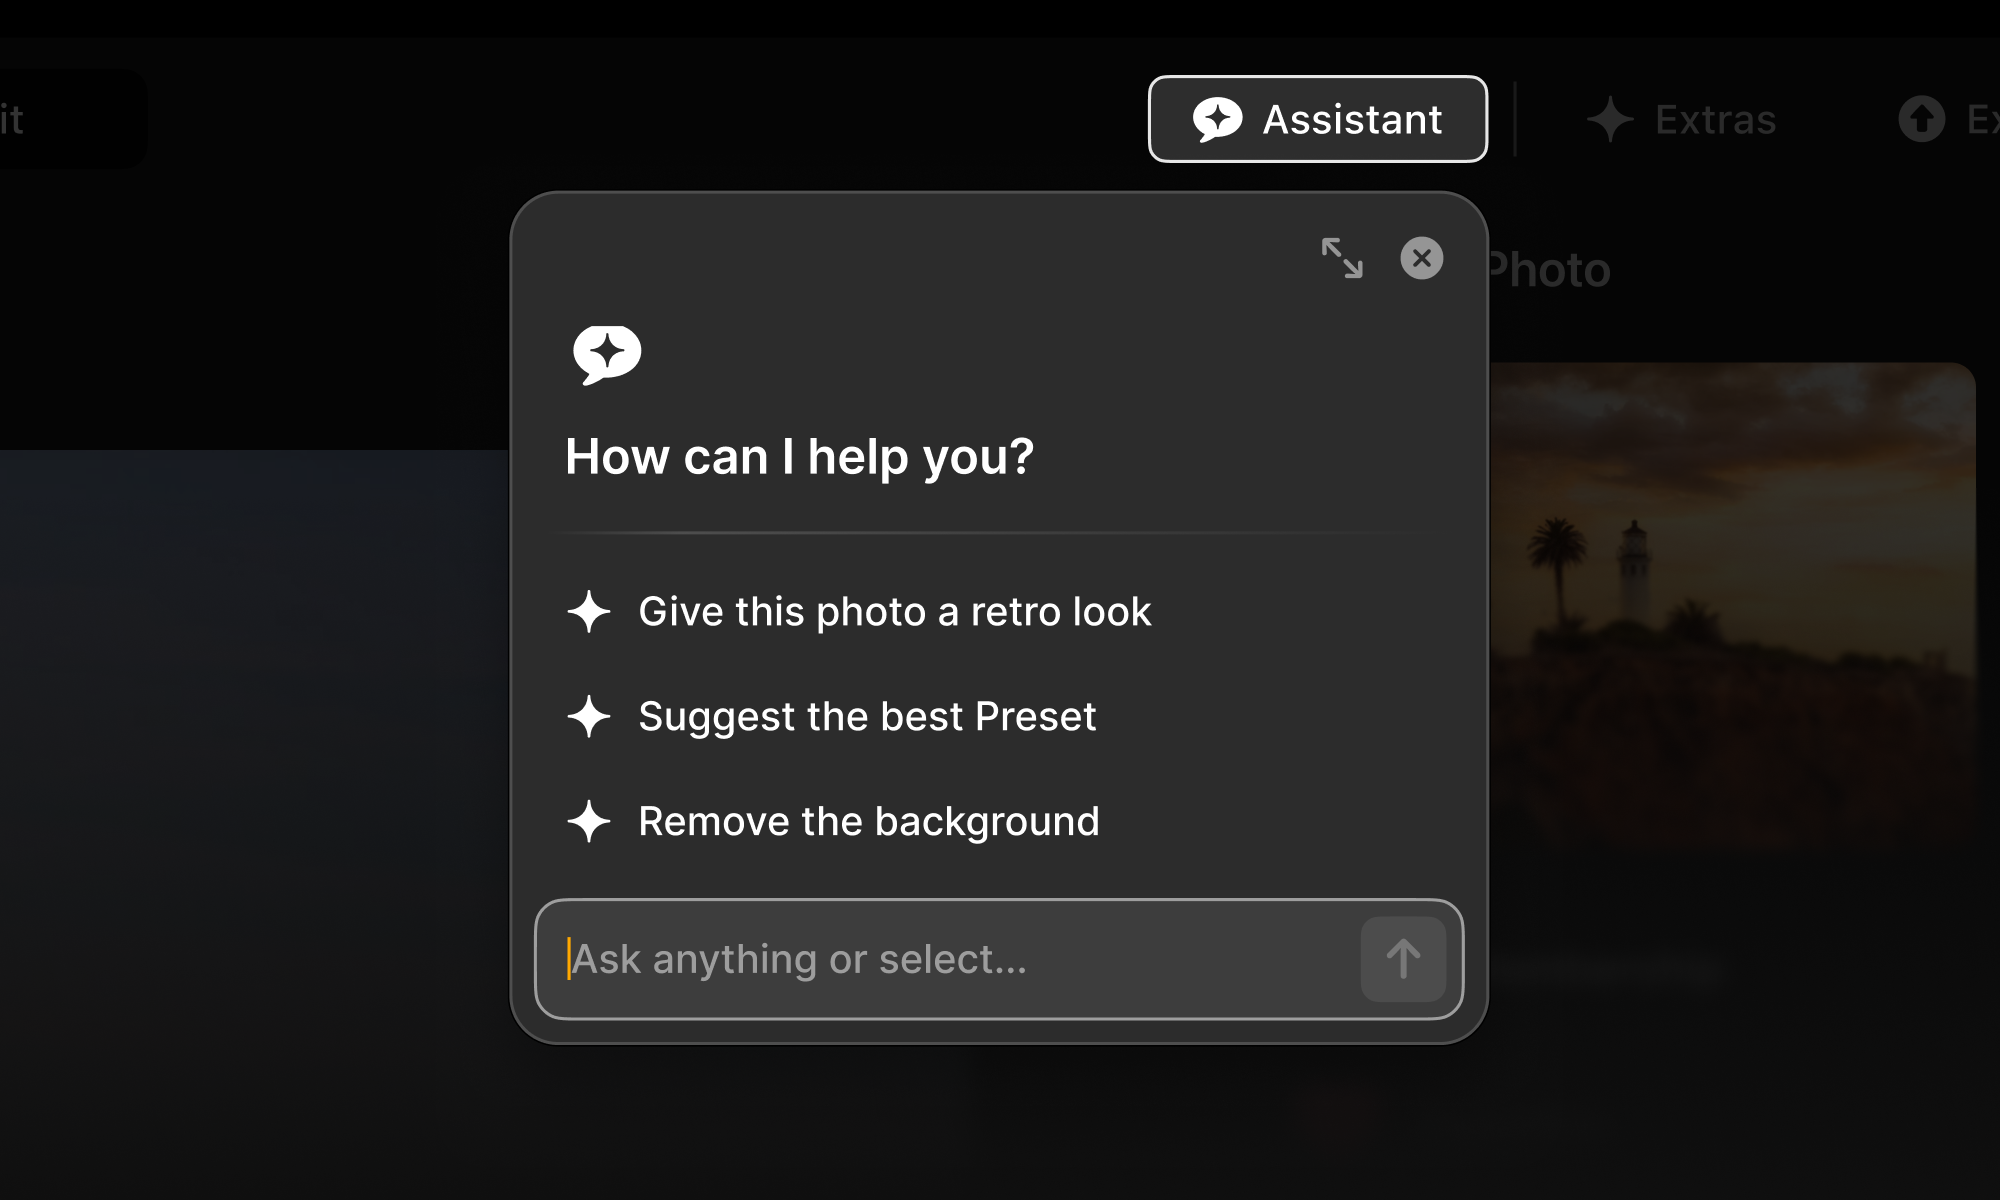2000x1200 pixels.
Task: Click the sparkle icon beside Suggest Preset
Action: click(x=589, y=717)
